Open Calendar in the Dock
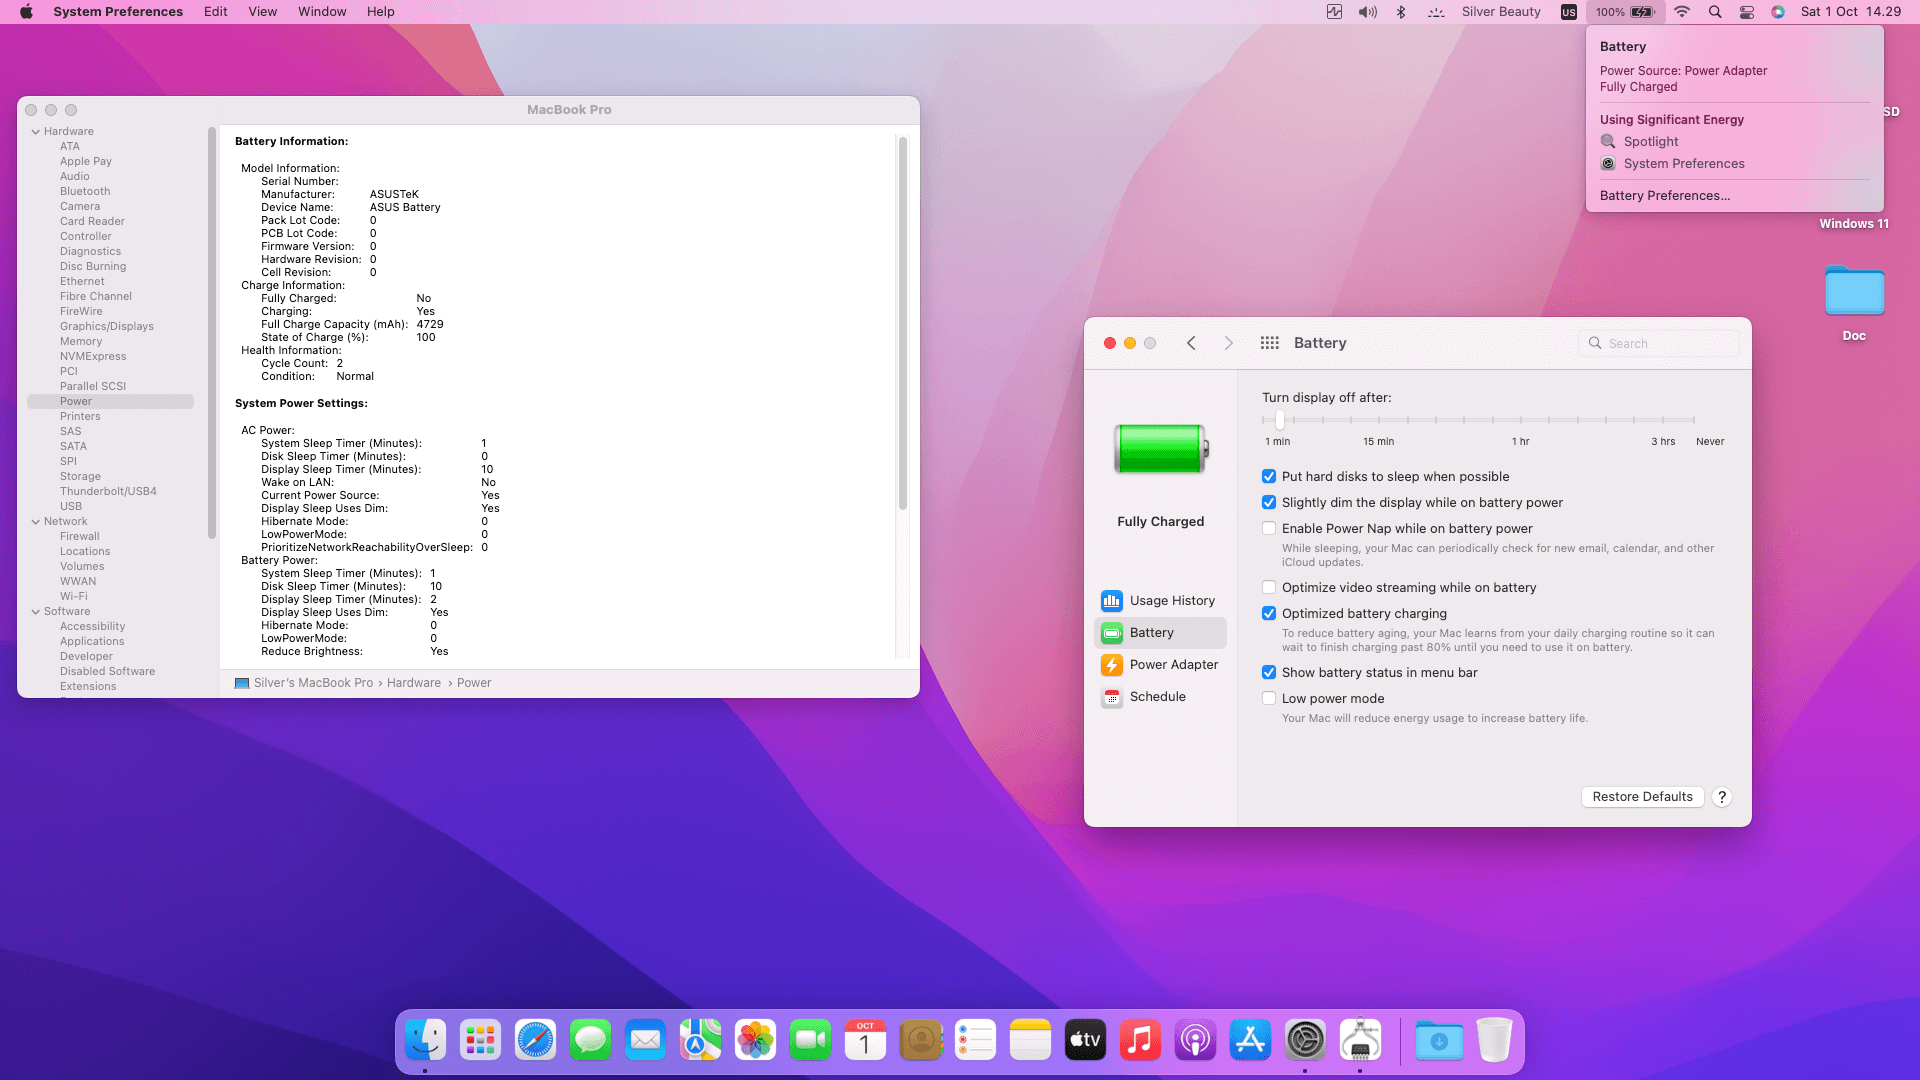The width and height of the screenshot is (1920, 1080). tap(866, 1041)
